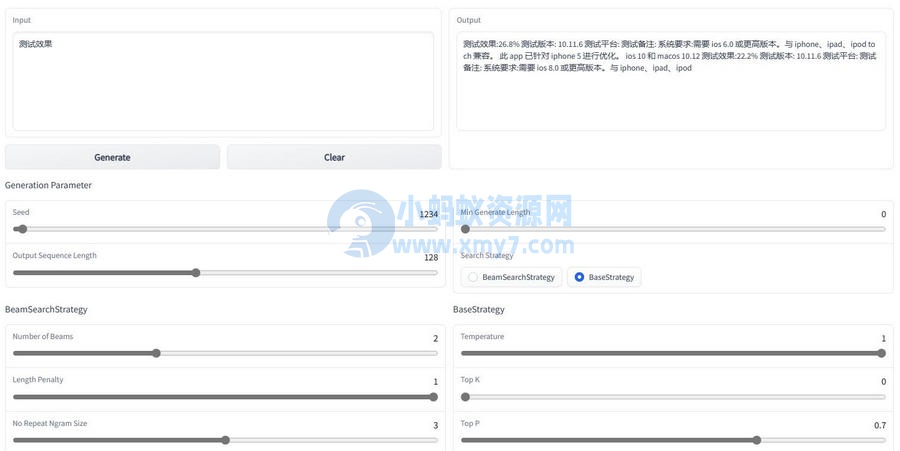Click the No Repeat Ngram Size value 3
900x451 pixels.
pos(436,425)
